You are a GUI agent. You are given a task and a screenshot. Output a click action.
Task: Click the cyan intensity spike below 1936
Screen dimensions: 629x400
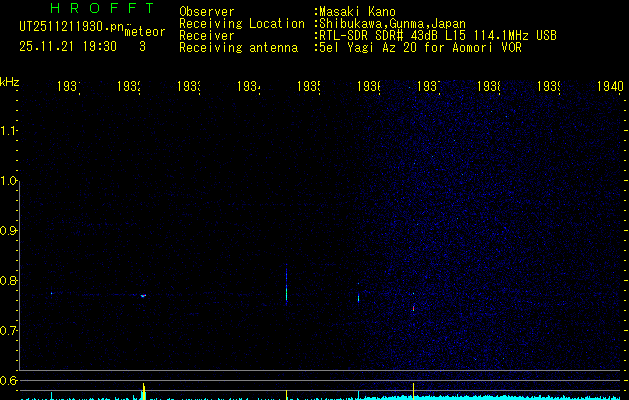[x=358, y=395]
